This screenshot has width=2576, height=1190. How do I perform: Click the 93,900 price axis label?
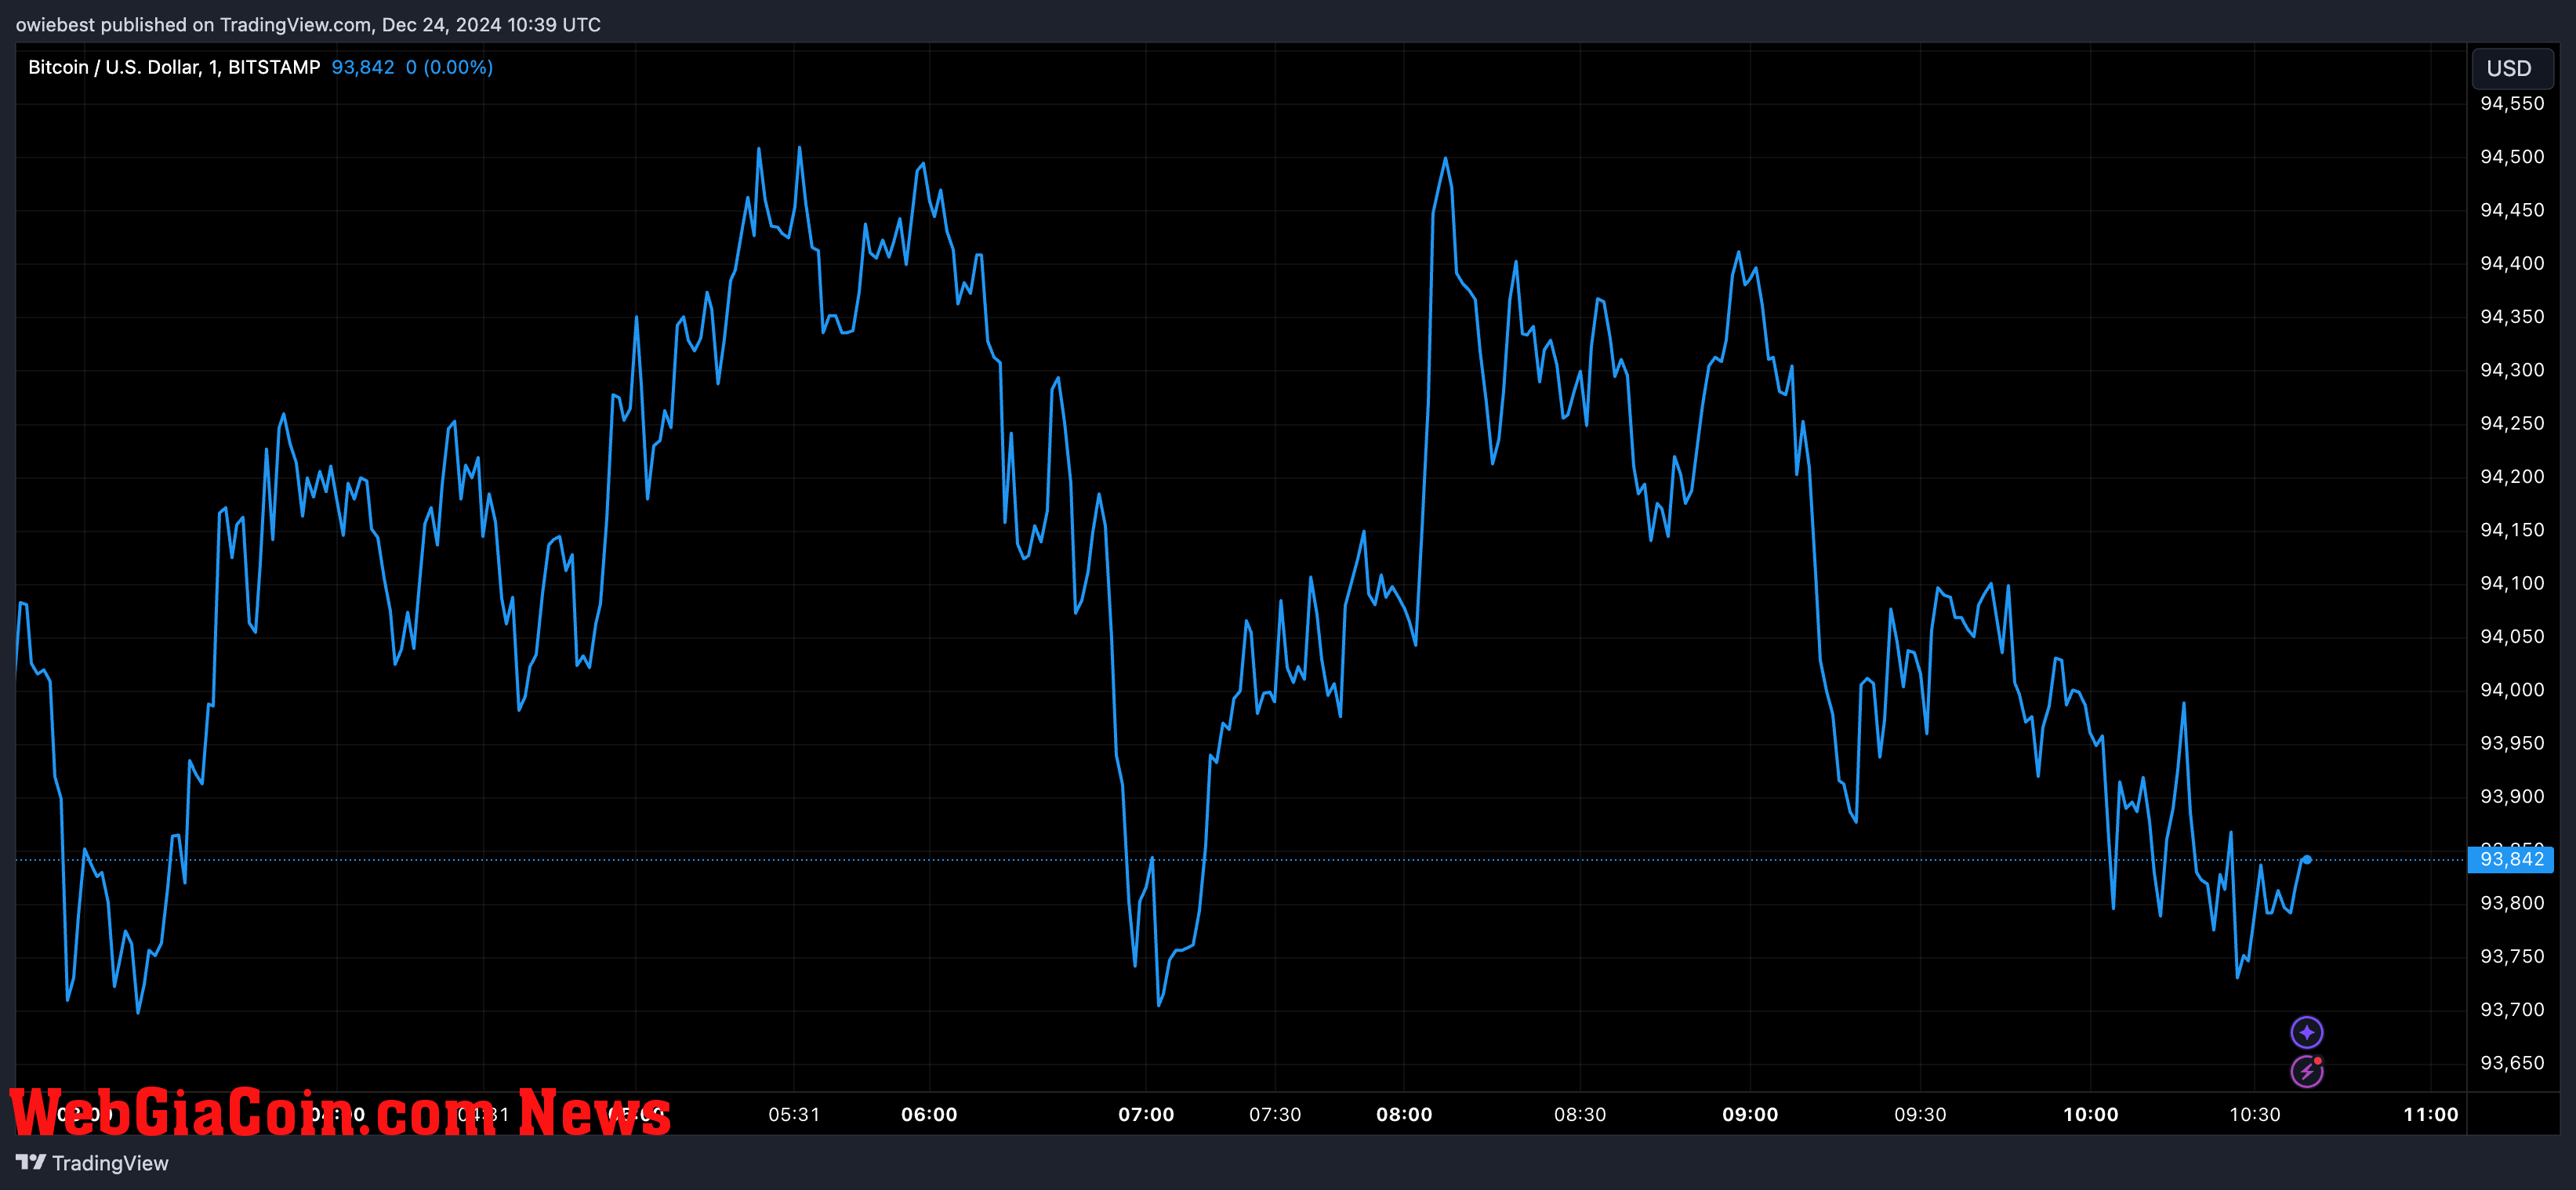pos(2512,797)
